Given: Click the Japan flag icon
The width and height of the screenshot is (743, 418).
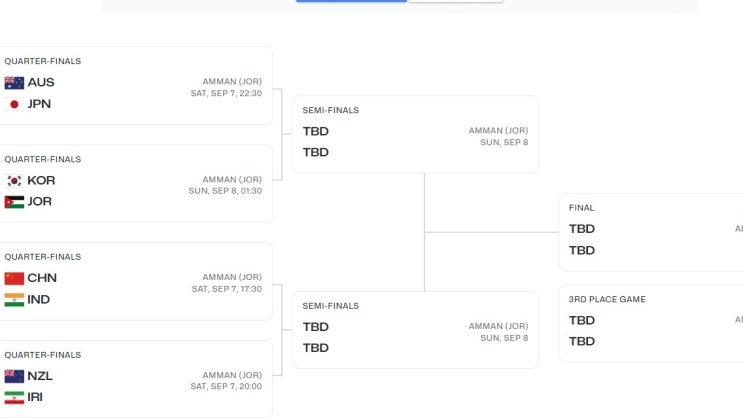Looking at the screenshot, I should pos(14,104).
